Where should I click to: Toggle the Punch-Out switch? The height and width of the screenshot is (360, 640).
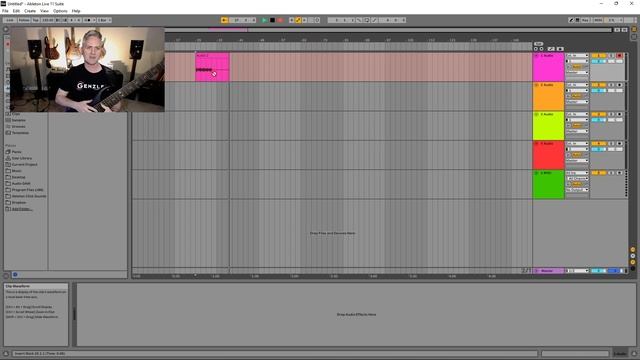374,20
